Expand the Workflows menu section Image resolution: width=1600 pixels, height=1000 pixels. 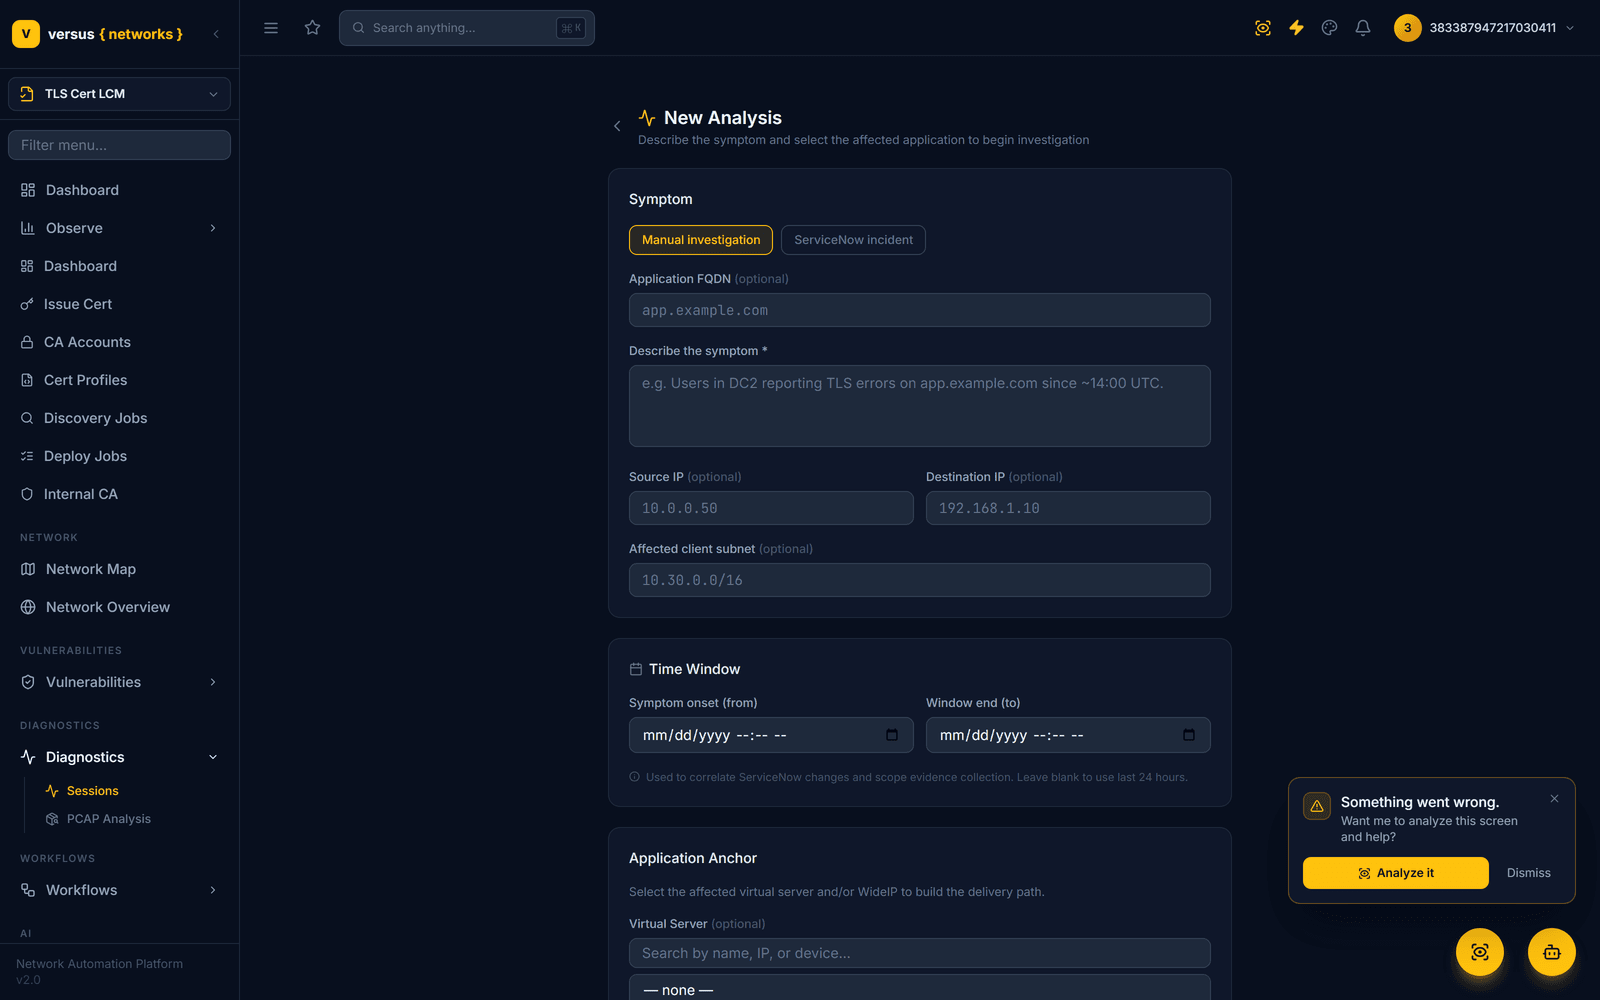pos(120,890)
